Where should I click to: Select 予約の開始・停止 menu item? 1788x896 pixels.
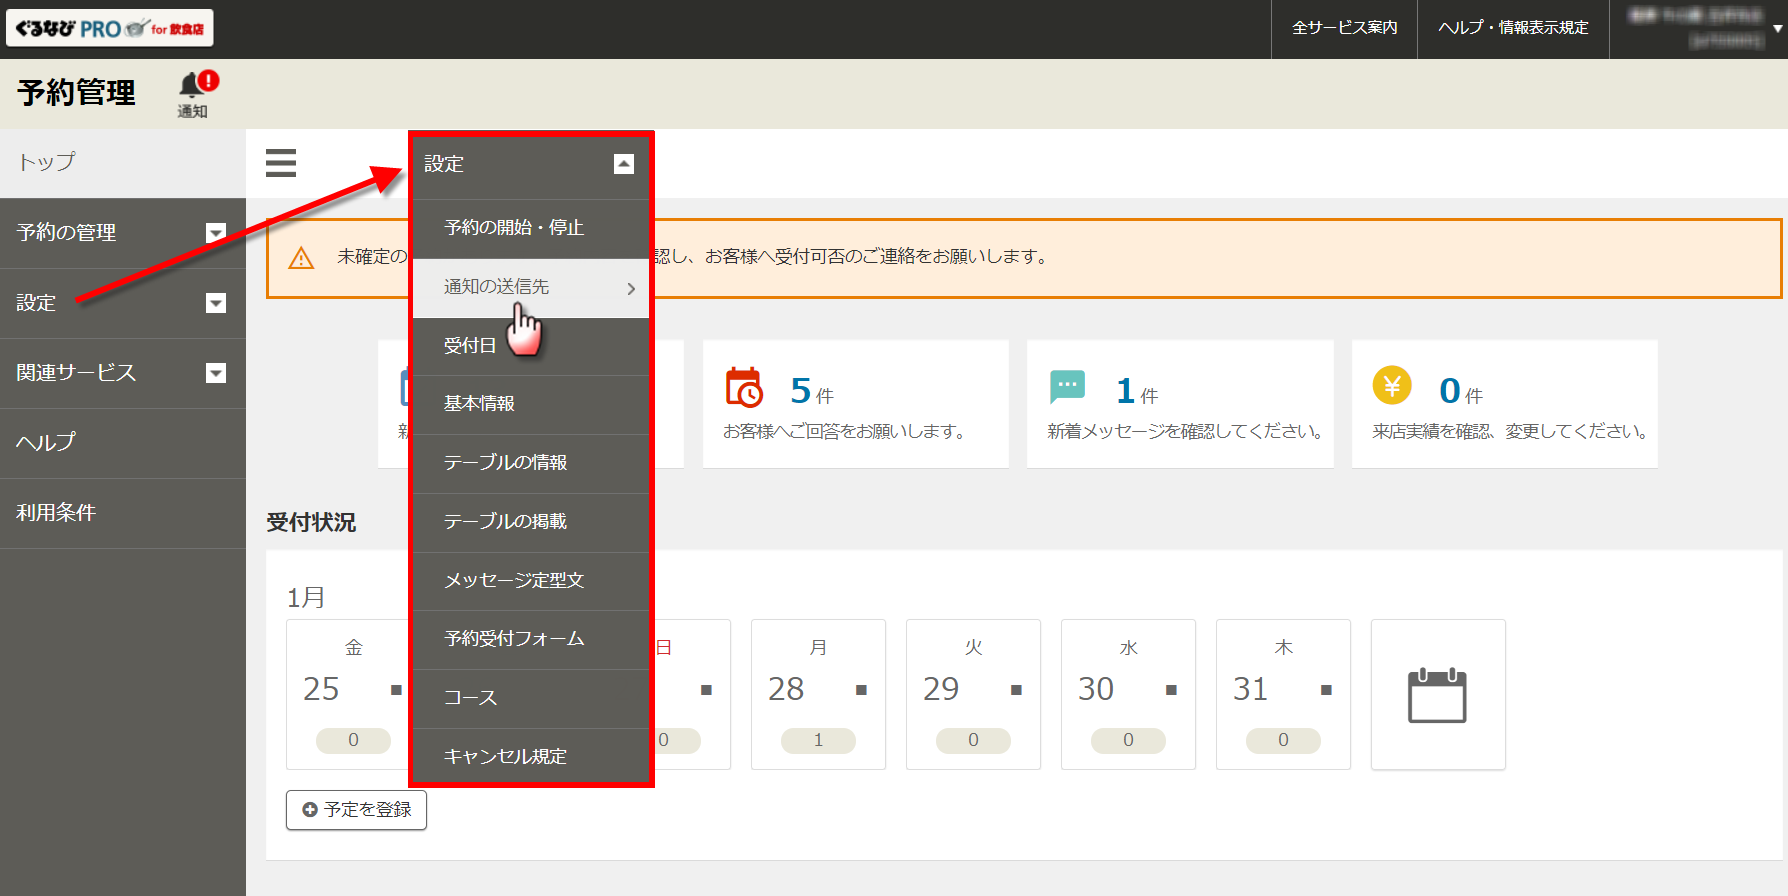pos(531,228)
